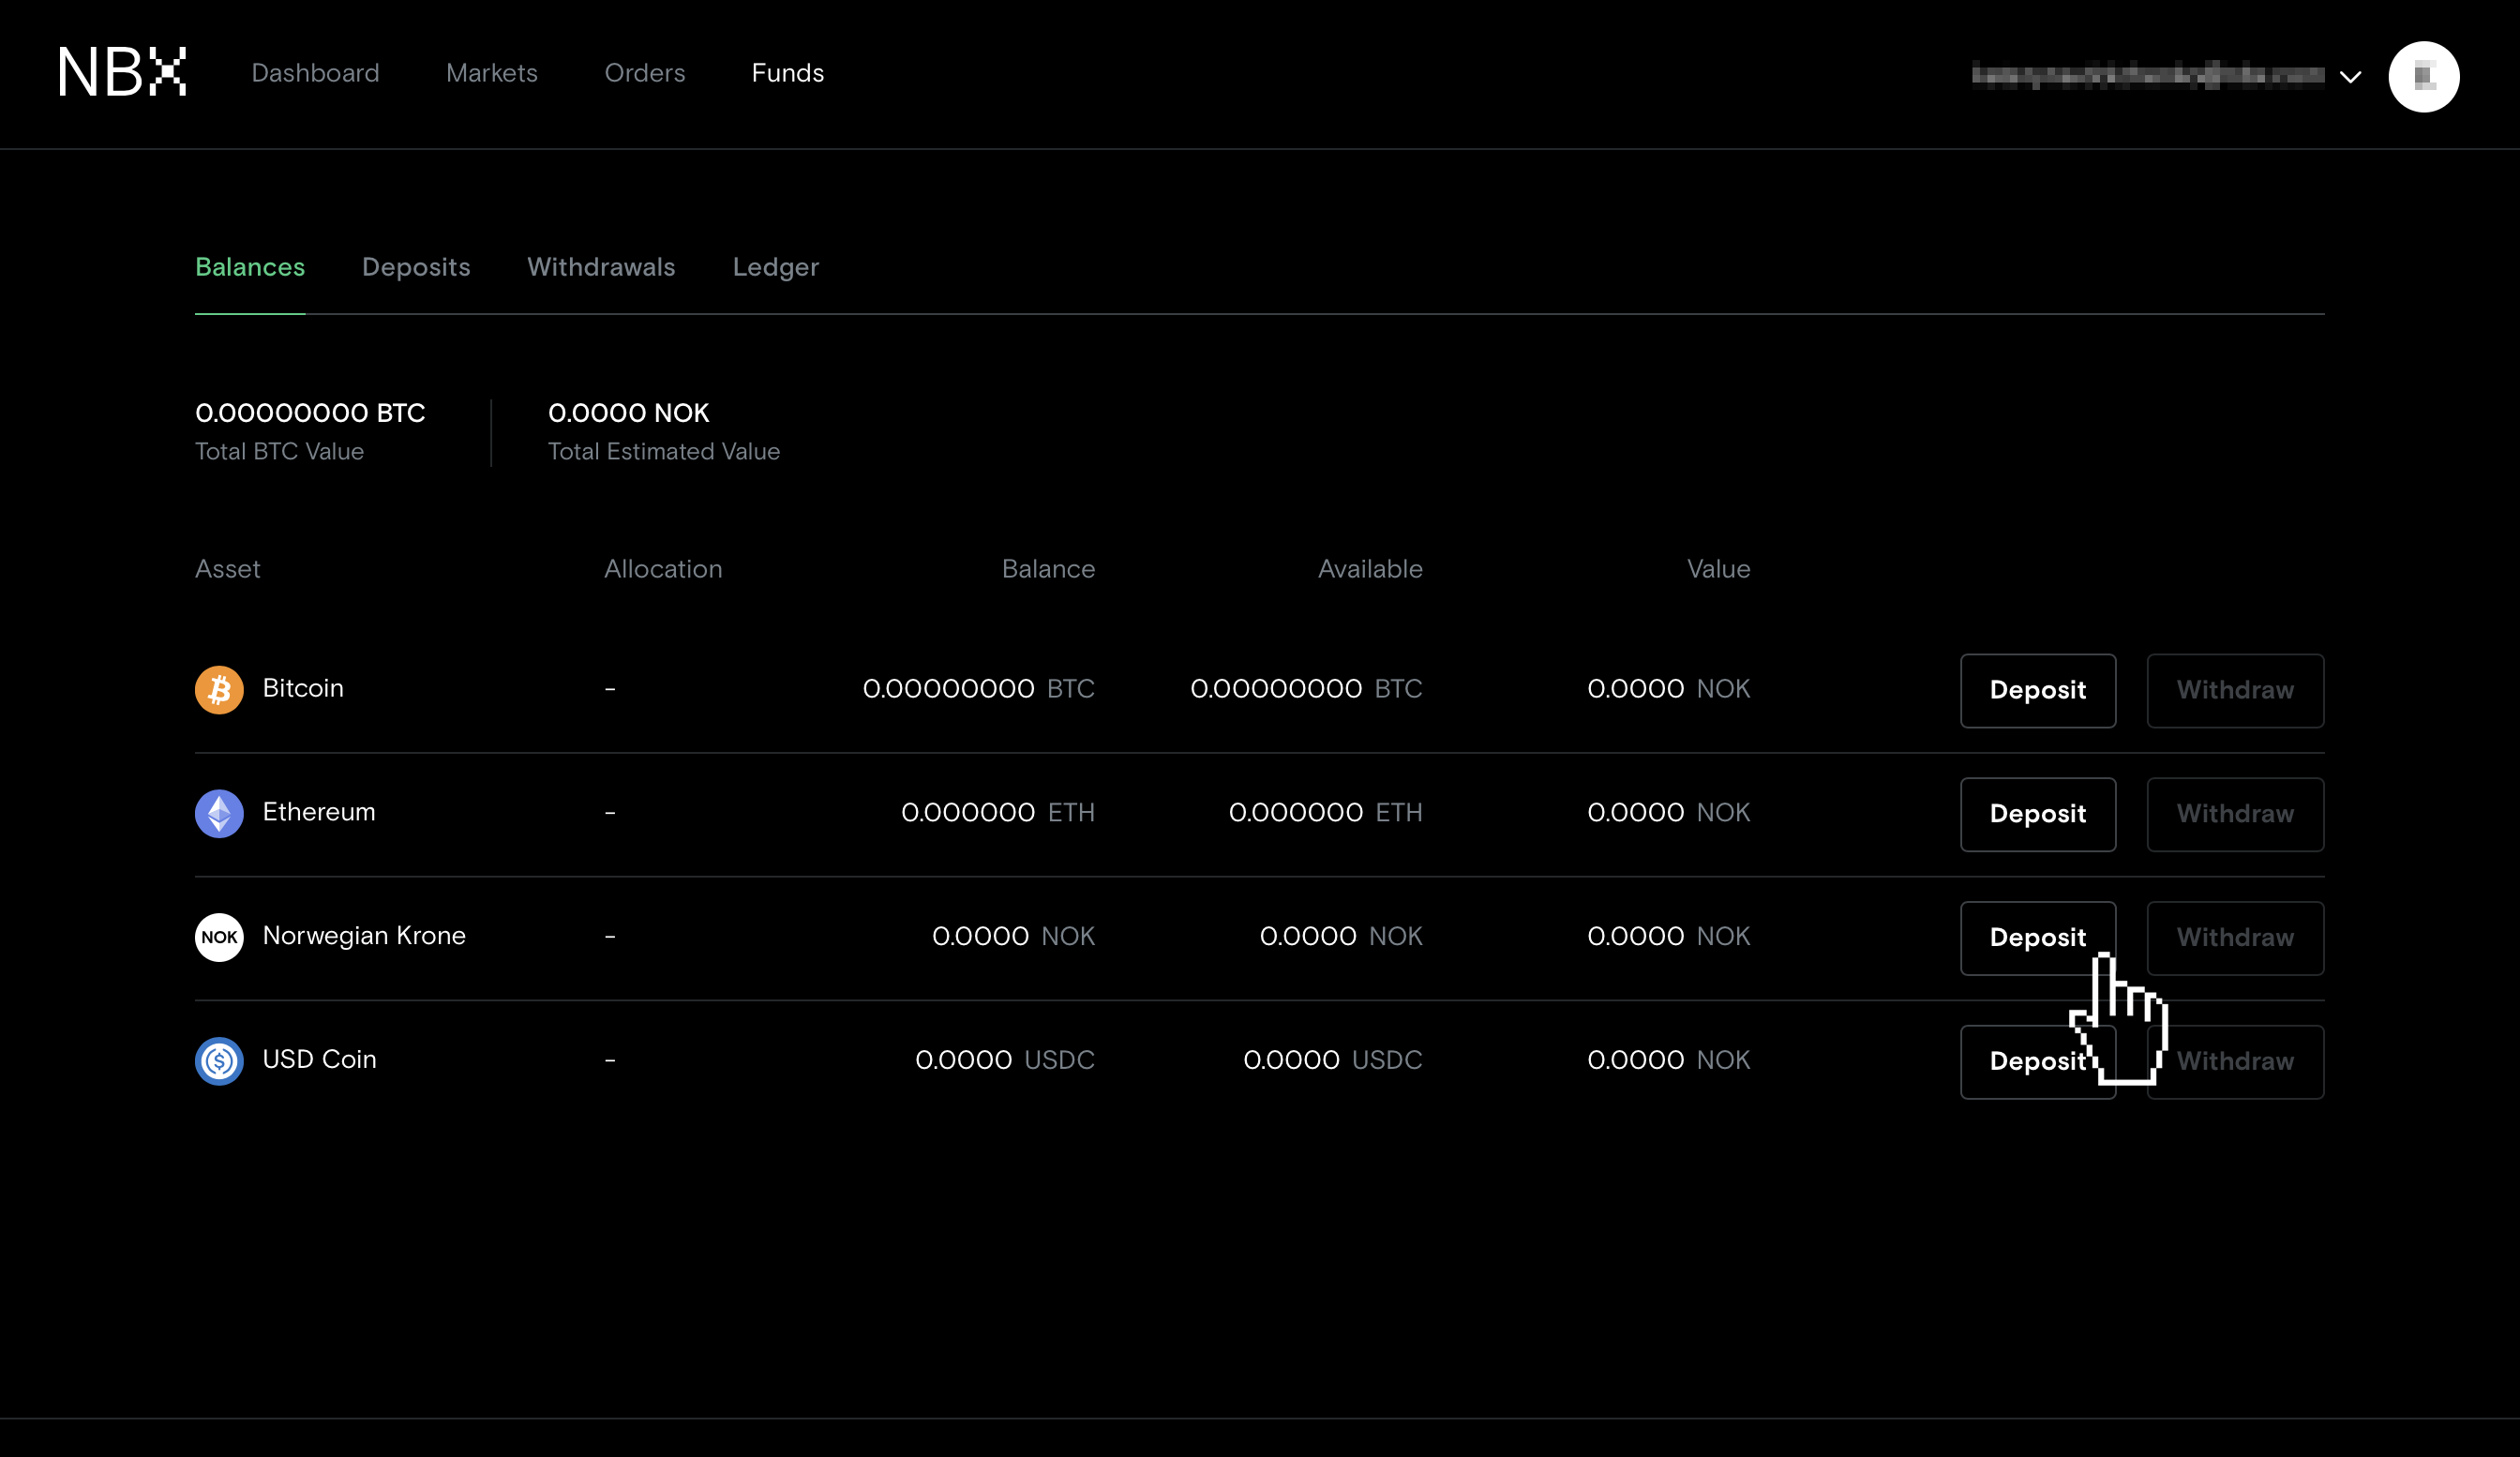Switch to the Withdrawals tab
This screenshot has width=2520, height=1457.
pyautogui.click(x=601, y=267)
